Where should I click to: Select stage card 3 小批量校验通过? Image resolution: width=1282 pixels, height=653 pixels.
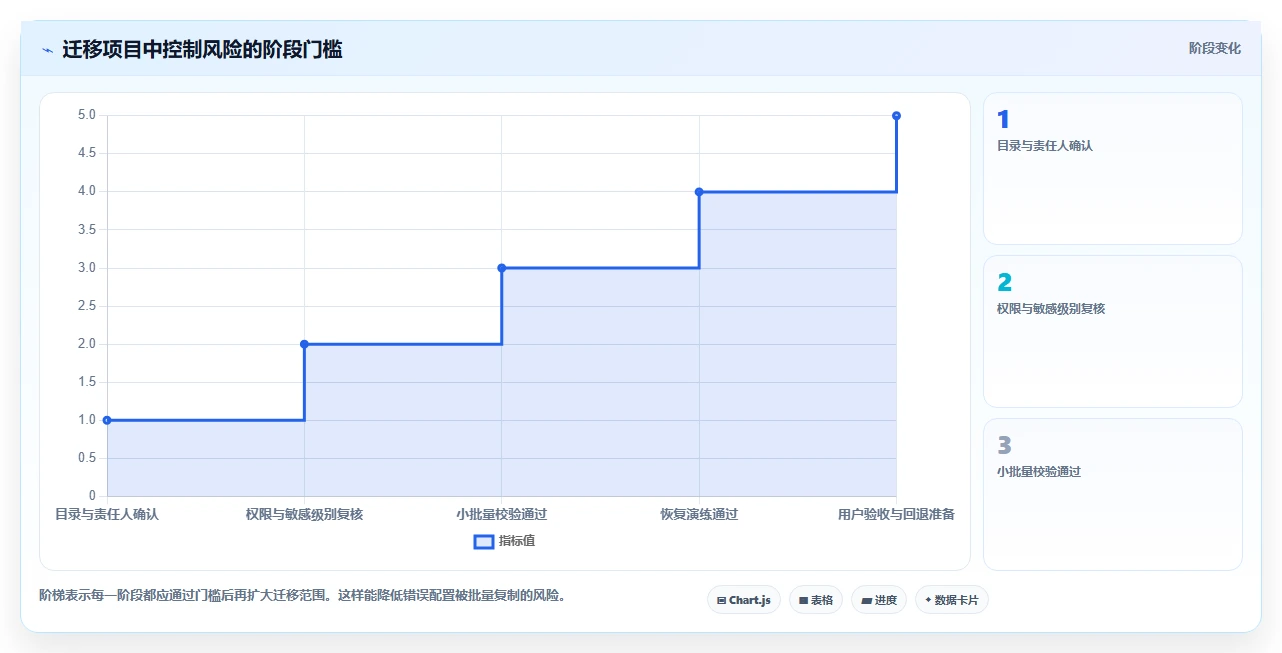coord(1113,495)
